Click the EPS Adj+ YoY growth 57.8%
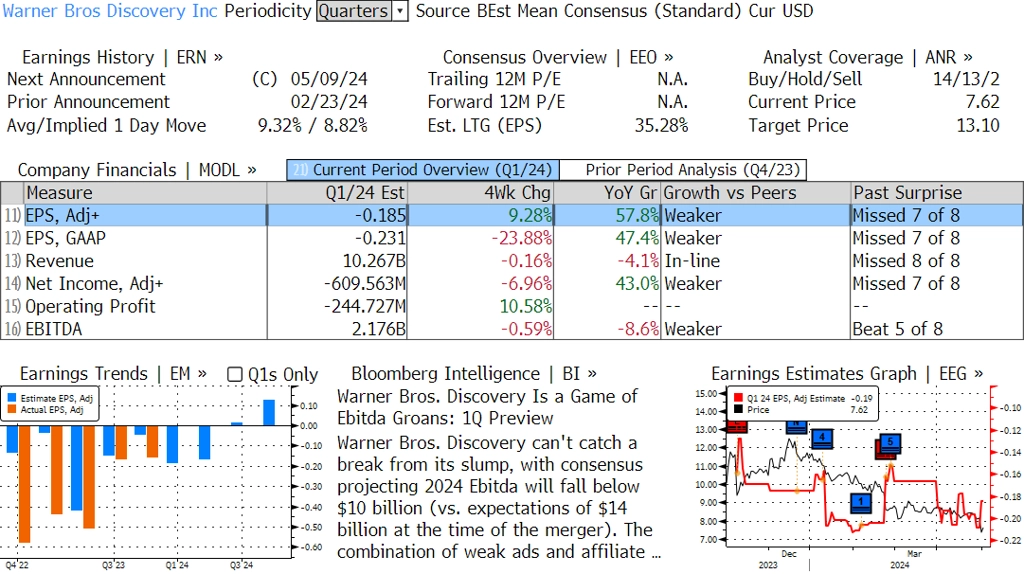Viewport: 1024px width, 574px height. click(x=637, y=215)
